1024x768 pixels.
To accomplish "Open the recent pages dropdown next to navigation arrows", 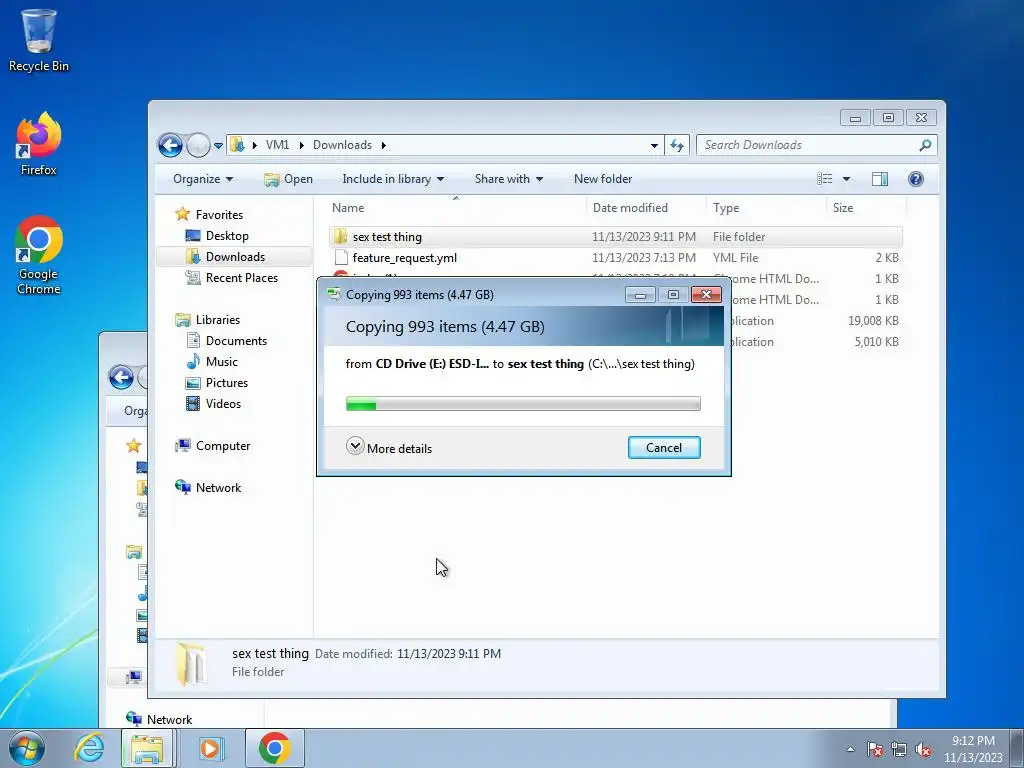I will coord(218,146).
